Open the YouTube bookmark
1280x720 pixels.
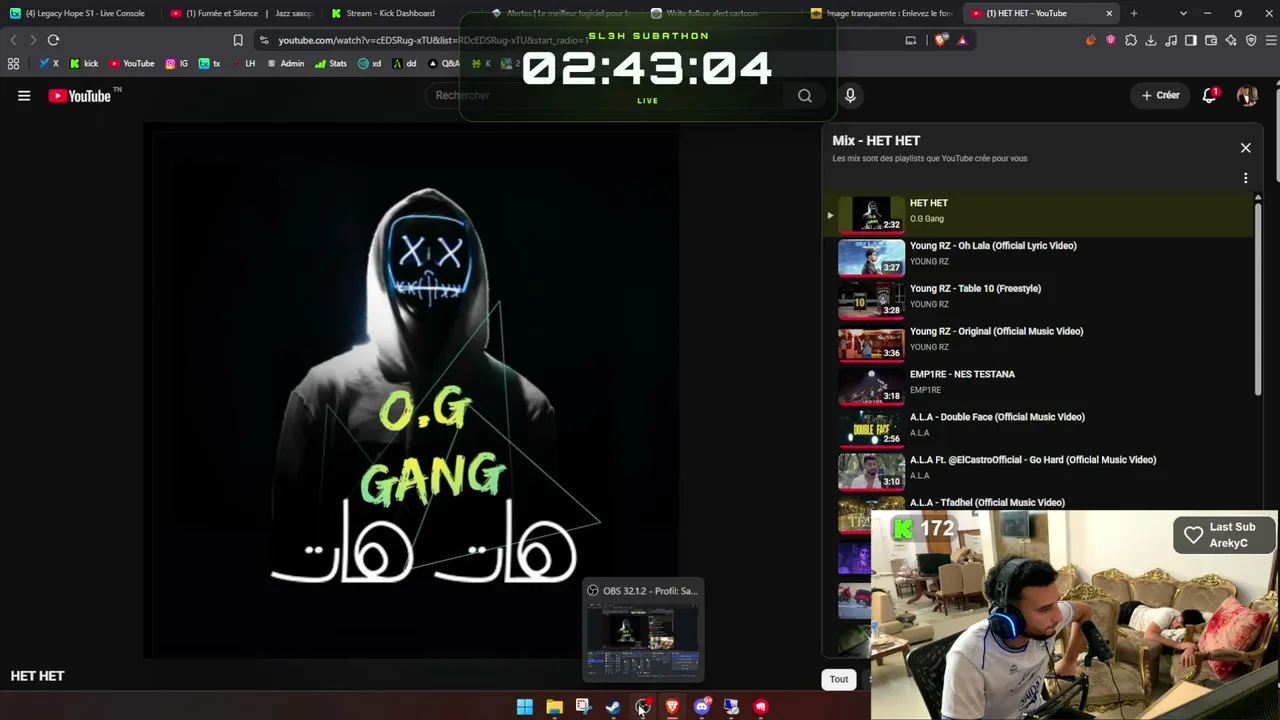point(132,63)
